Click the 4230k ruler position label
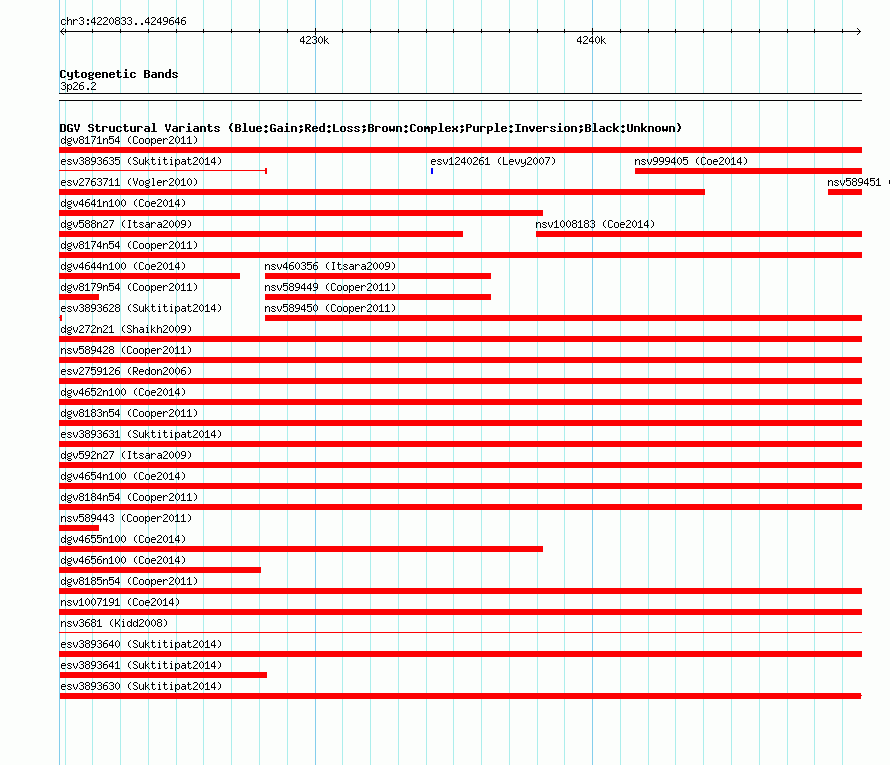The height and width of the screenshot is (765, 890). tap(314, 40)
